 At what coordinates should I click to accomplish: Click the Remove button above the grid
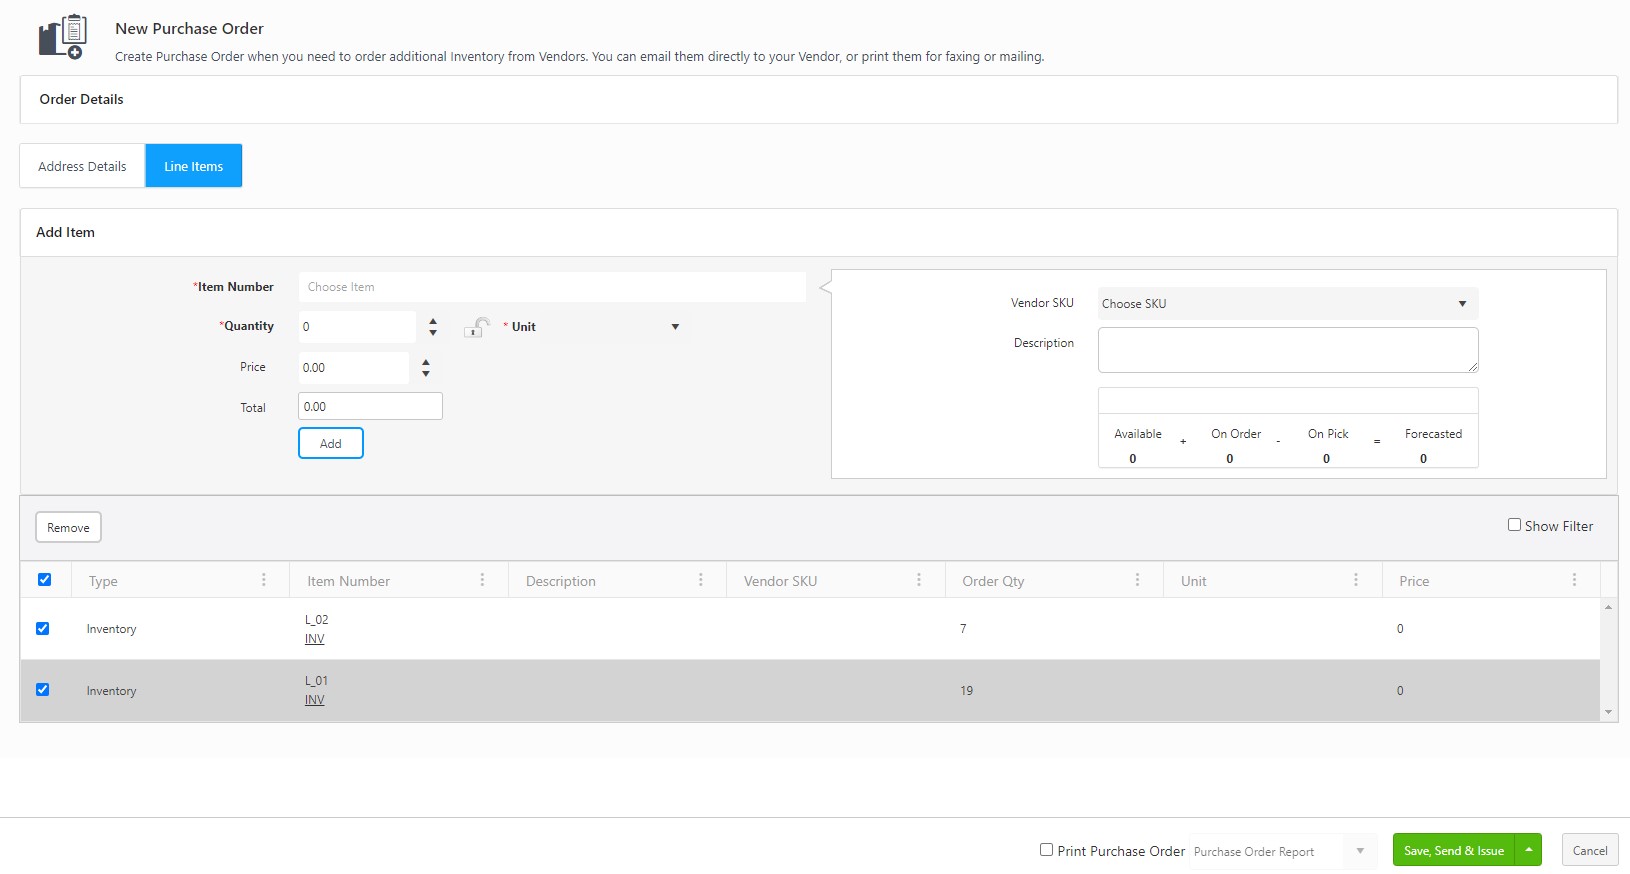click(x=68, y=527)
